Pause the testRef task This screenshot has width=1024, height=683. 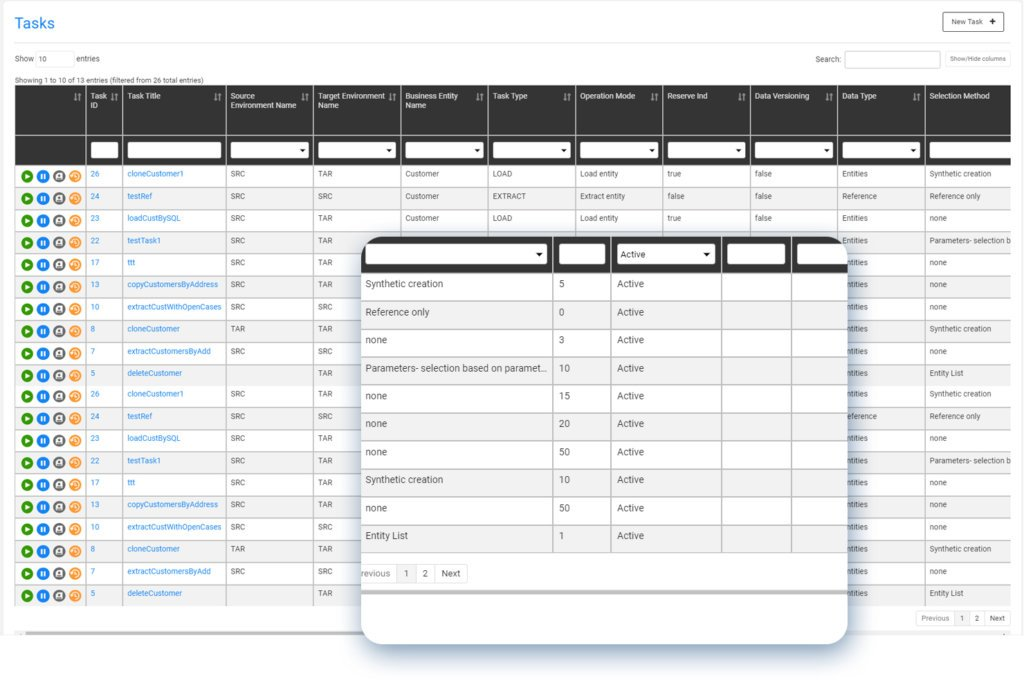(41, 197)
